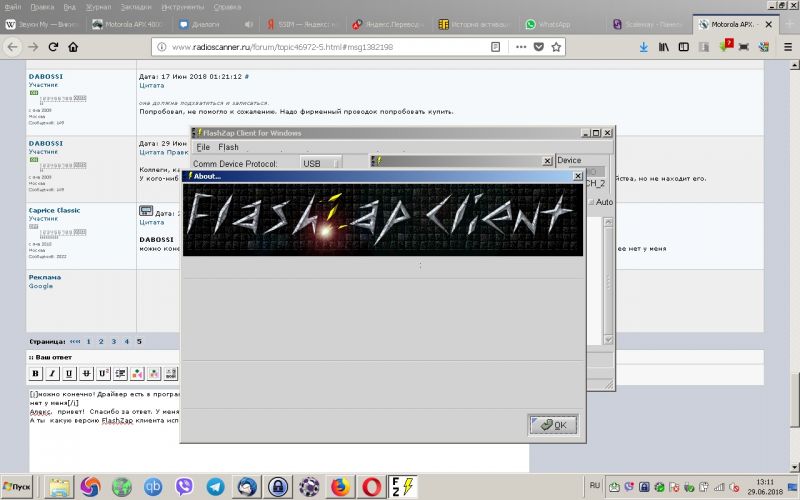Go to forum page 4
Viewport: 800px width, 500px height.
127,342
